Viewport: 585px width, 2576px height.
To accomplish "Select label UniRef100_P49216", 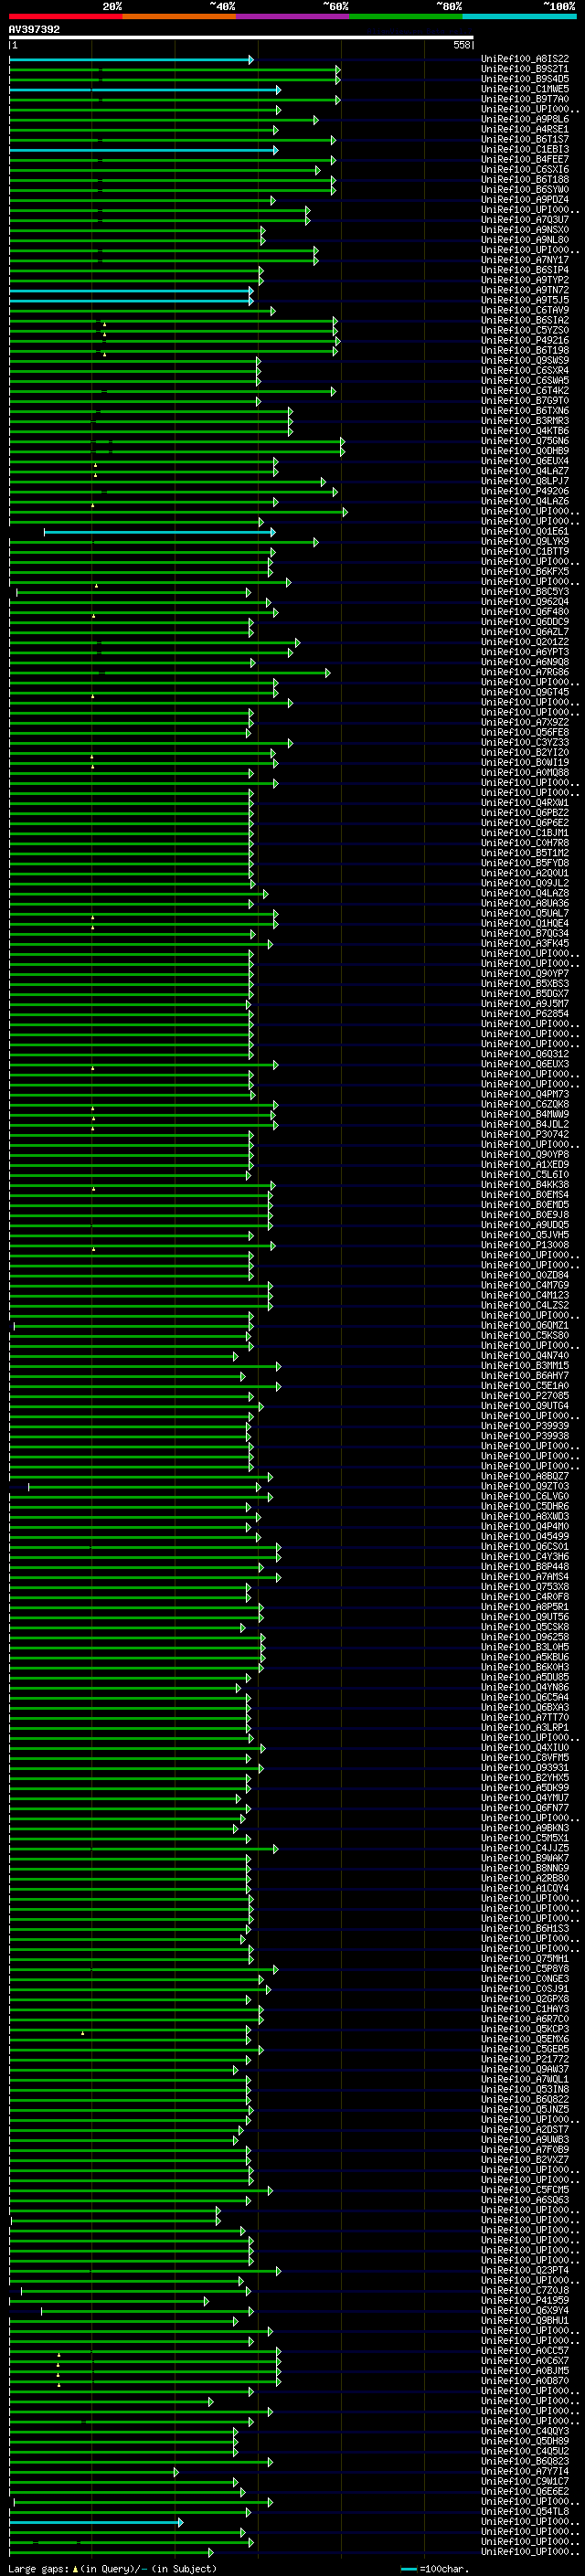I will pyautogui.click(x=525, y=340).
